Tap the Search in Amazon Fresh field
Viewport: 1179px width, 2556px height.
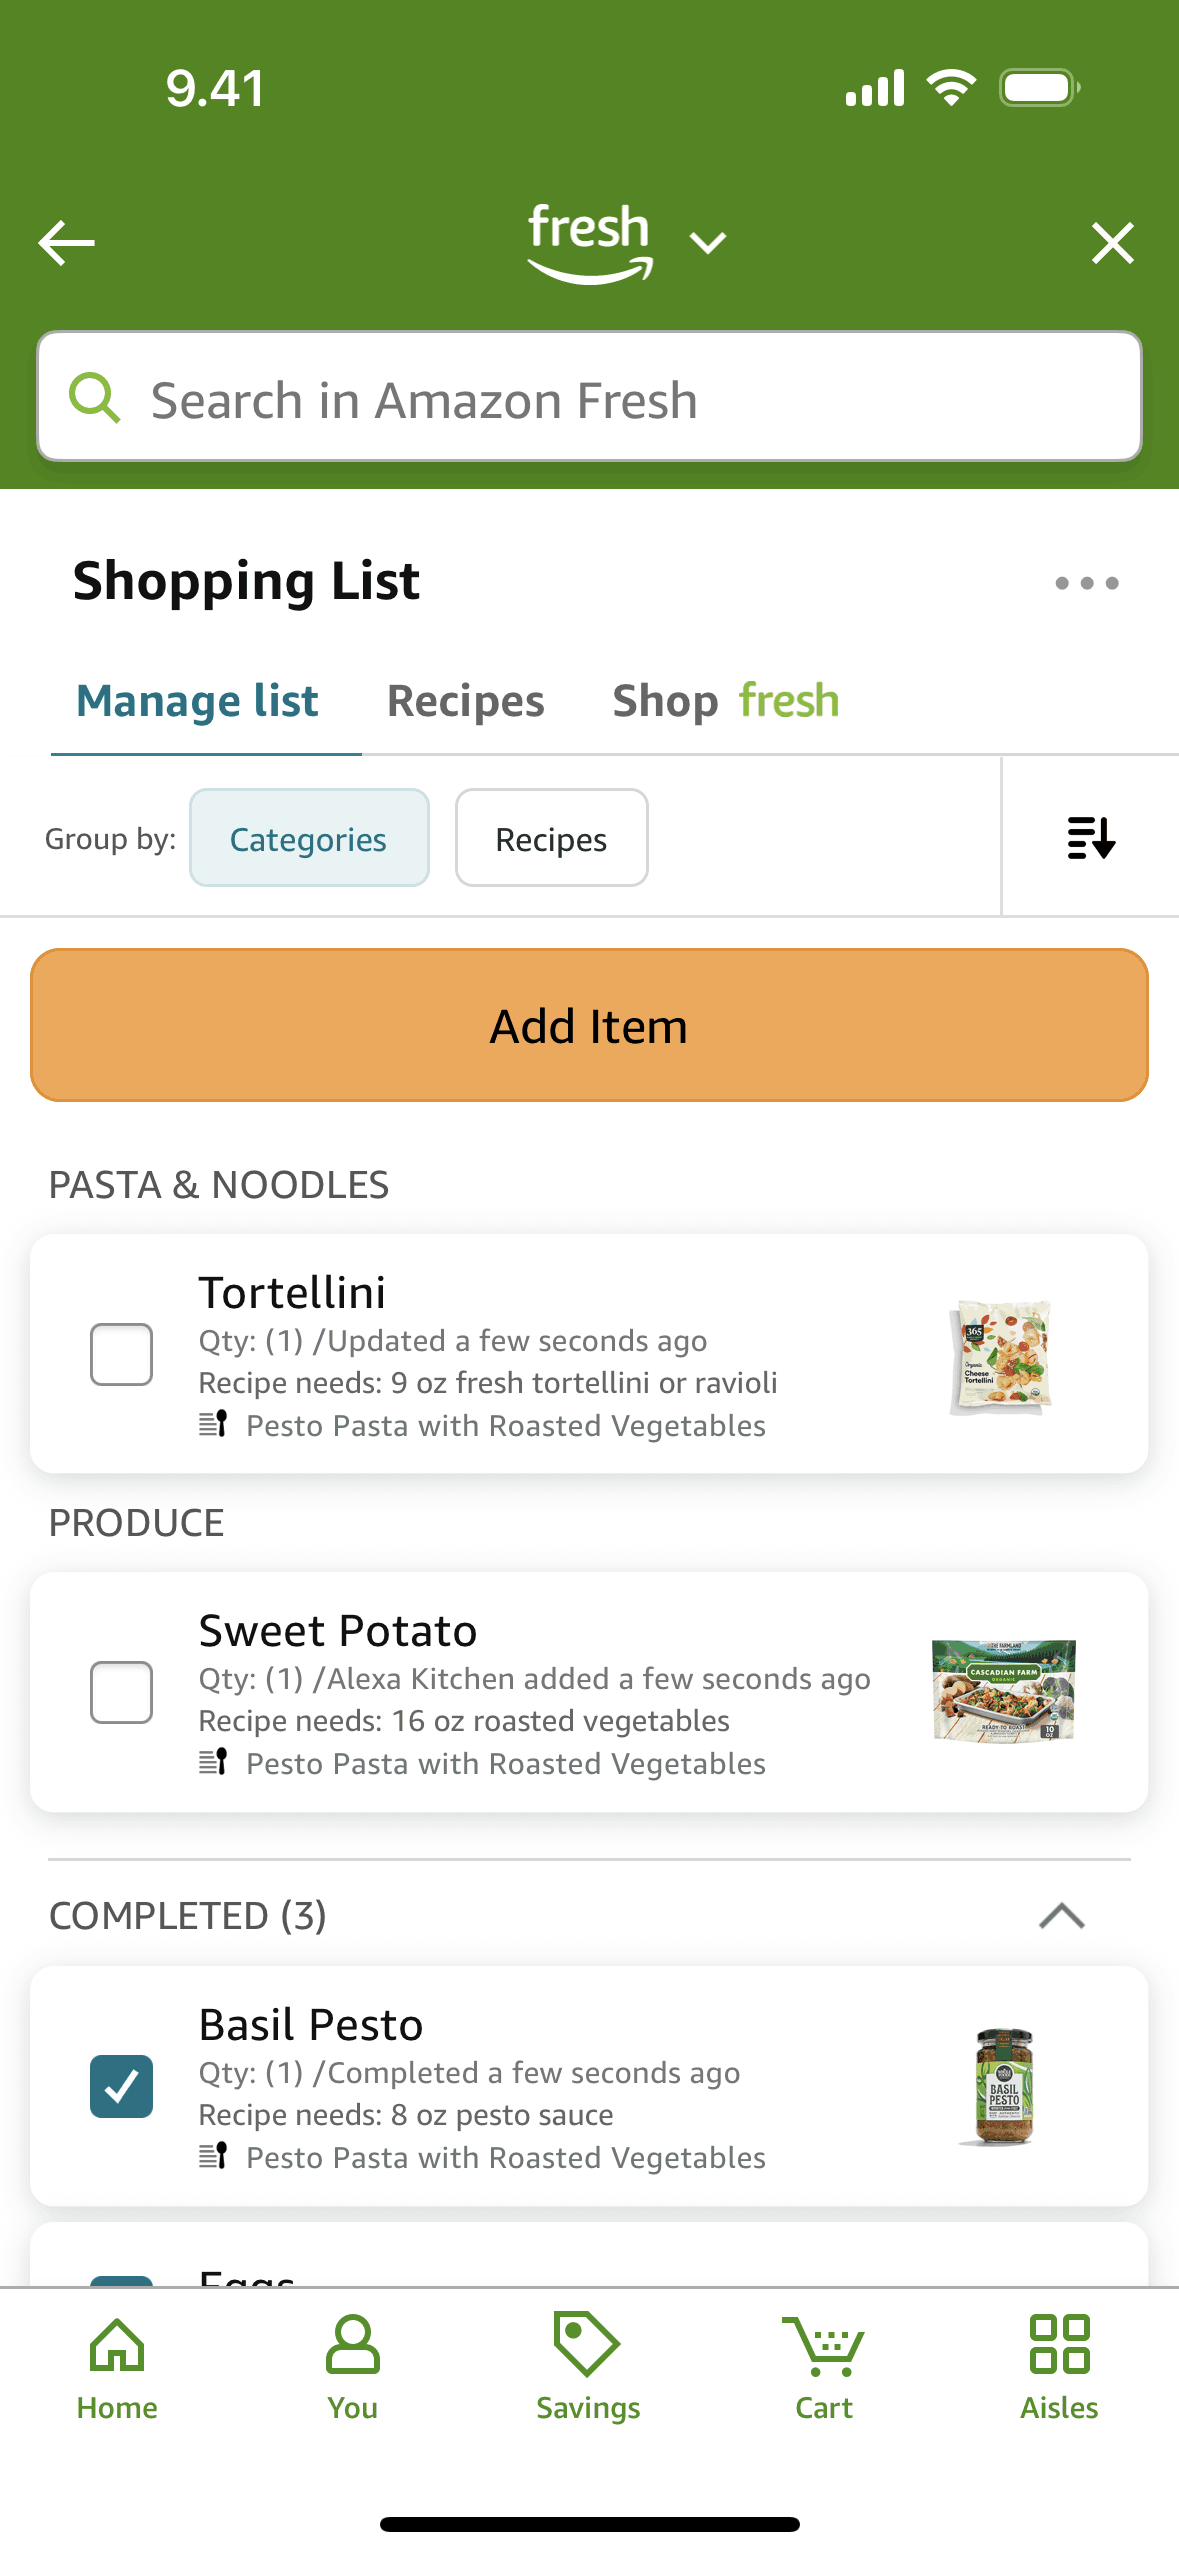[589, 397]
